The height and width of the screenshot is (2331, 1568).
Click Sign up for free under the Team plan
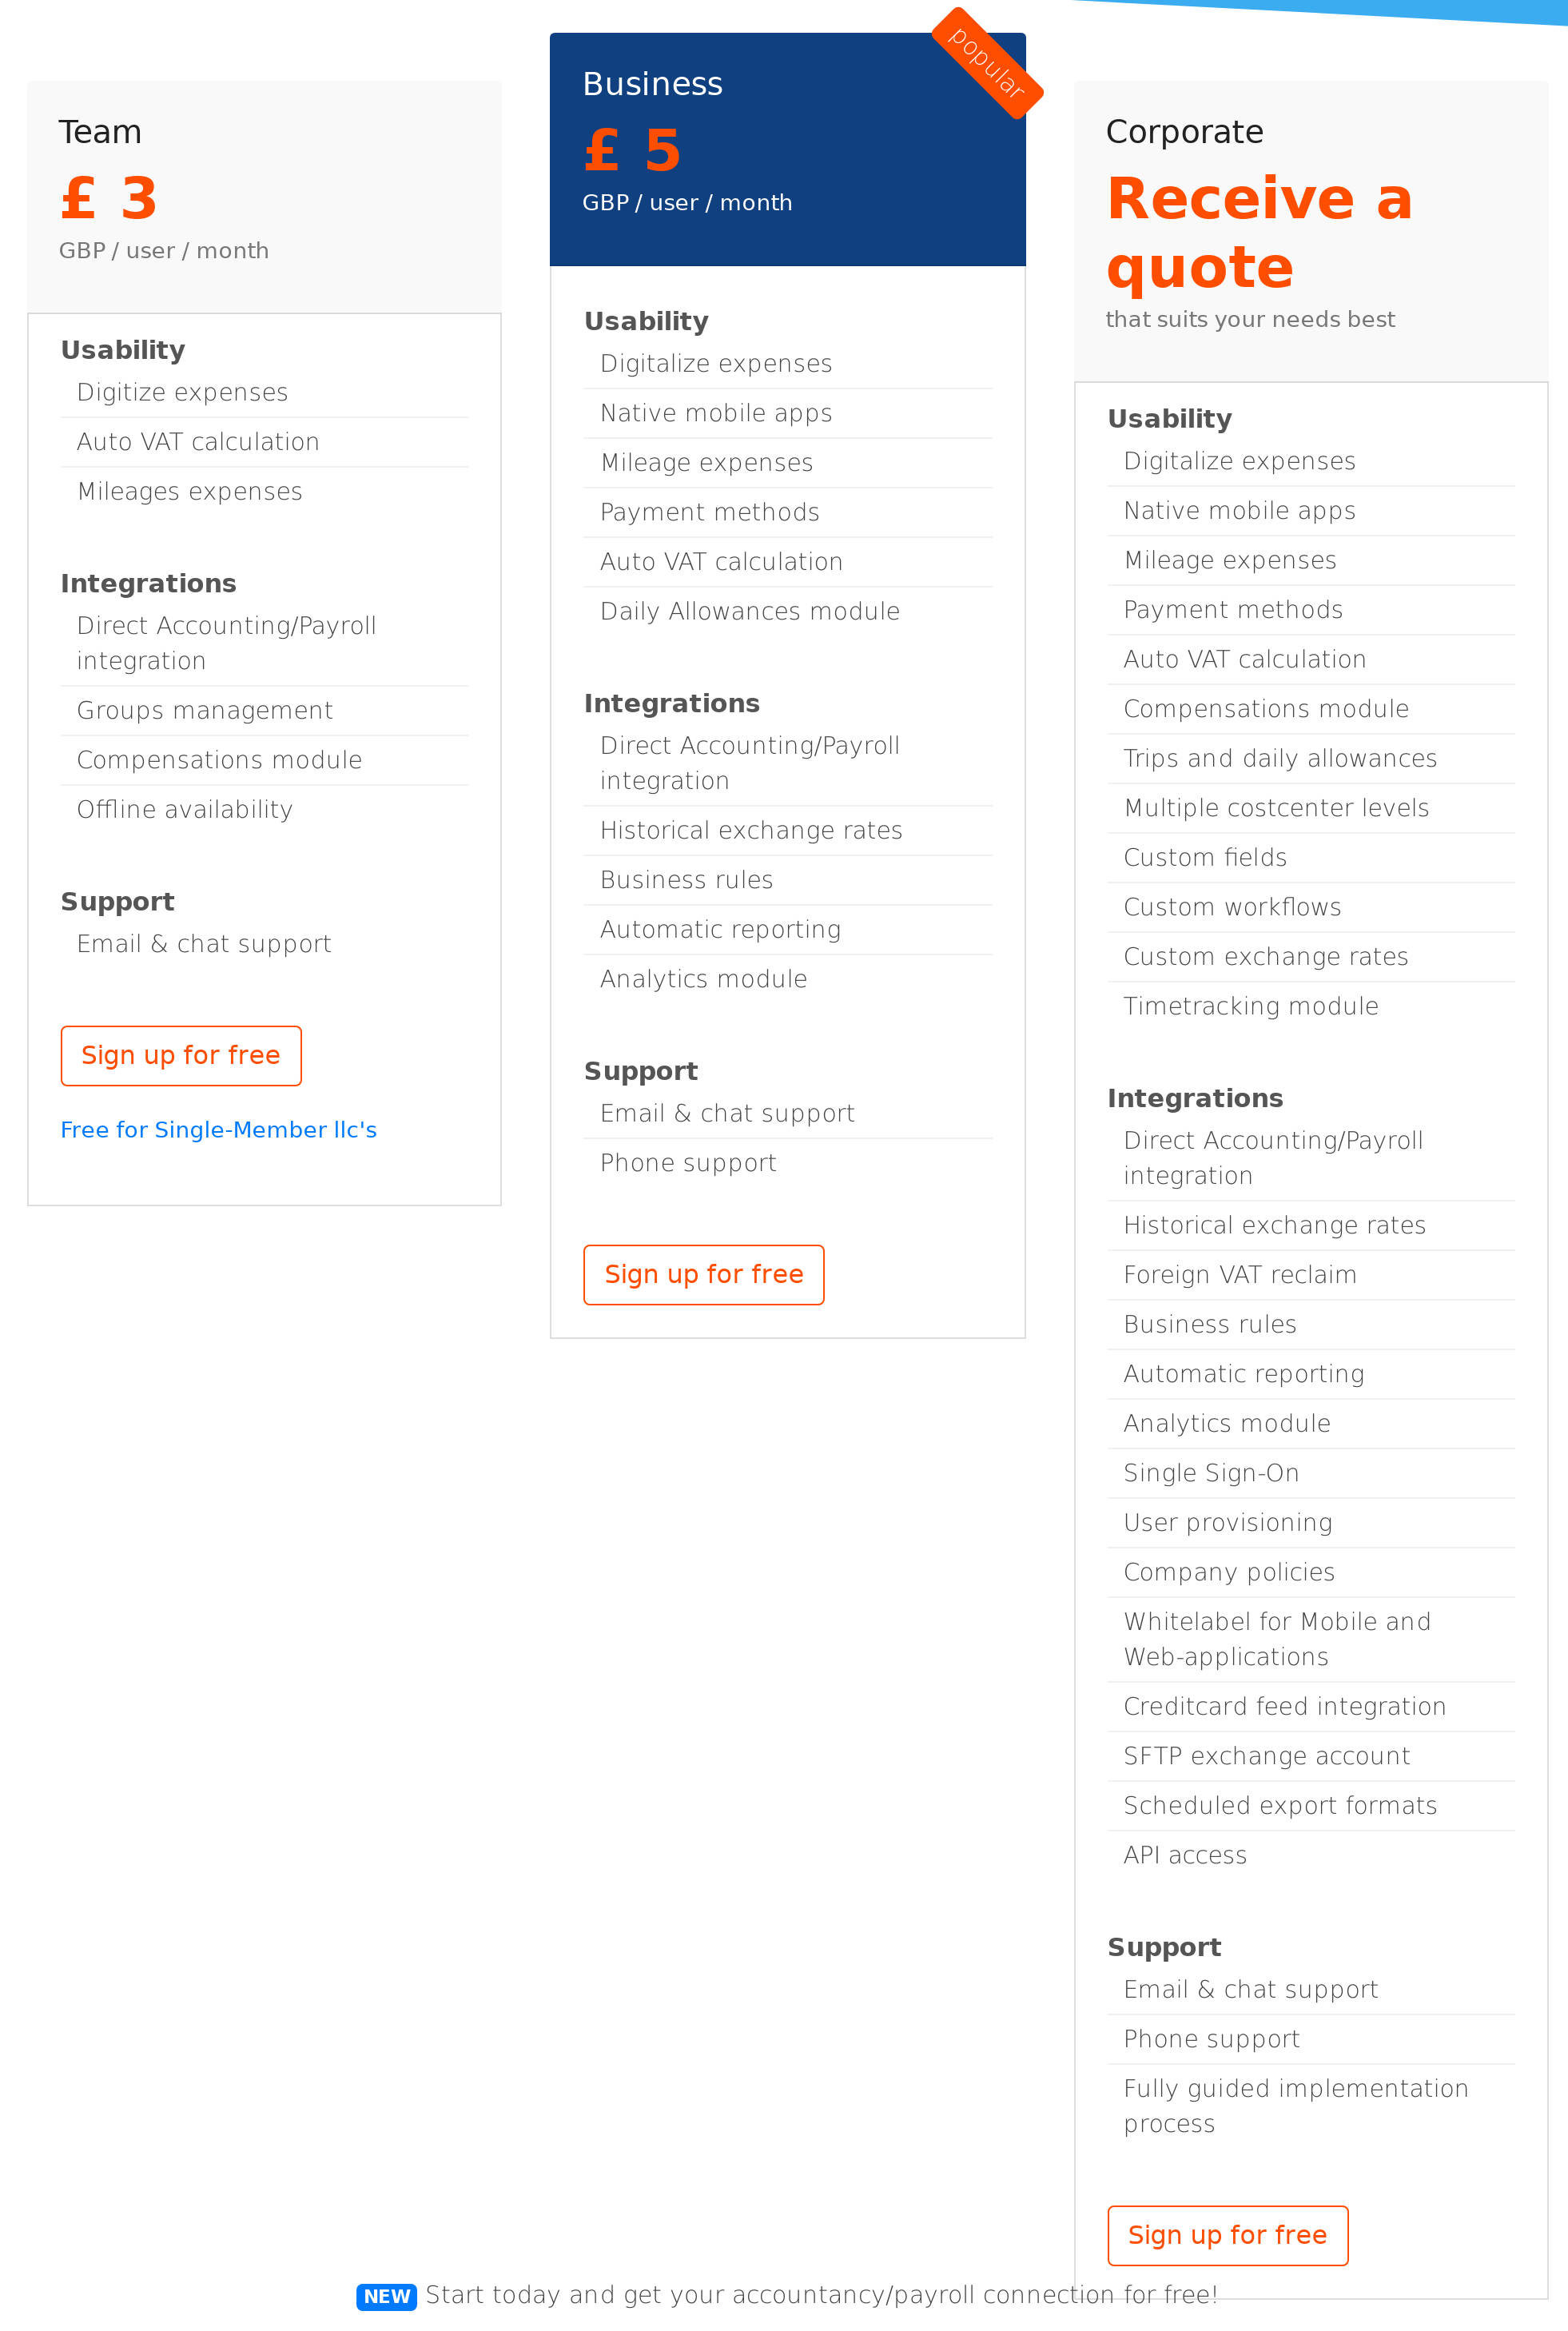(x=181, y=1056)
